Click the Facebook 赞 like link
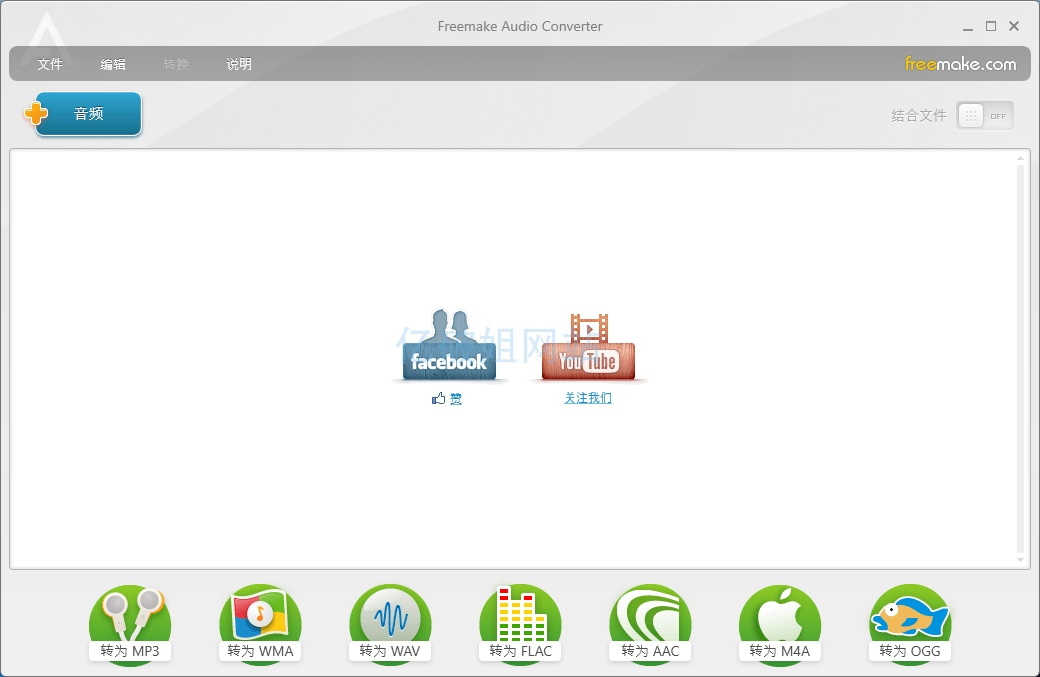The image size is (1040, 677). (448, 398)
